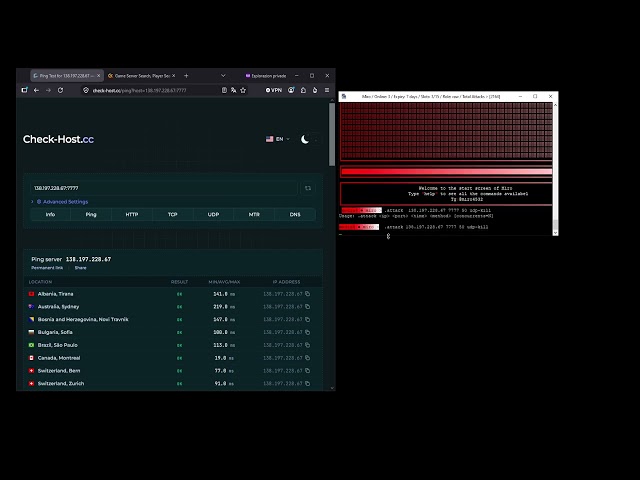
Task: Toggle dark mode moon icon
Action: 304,140
